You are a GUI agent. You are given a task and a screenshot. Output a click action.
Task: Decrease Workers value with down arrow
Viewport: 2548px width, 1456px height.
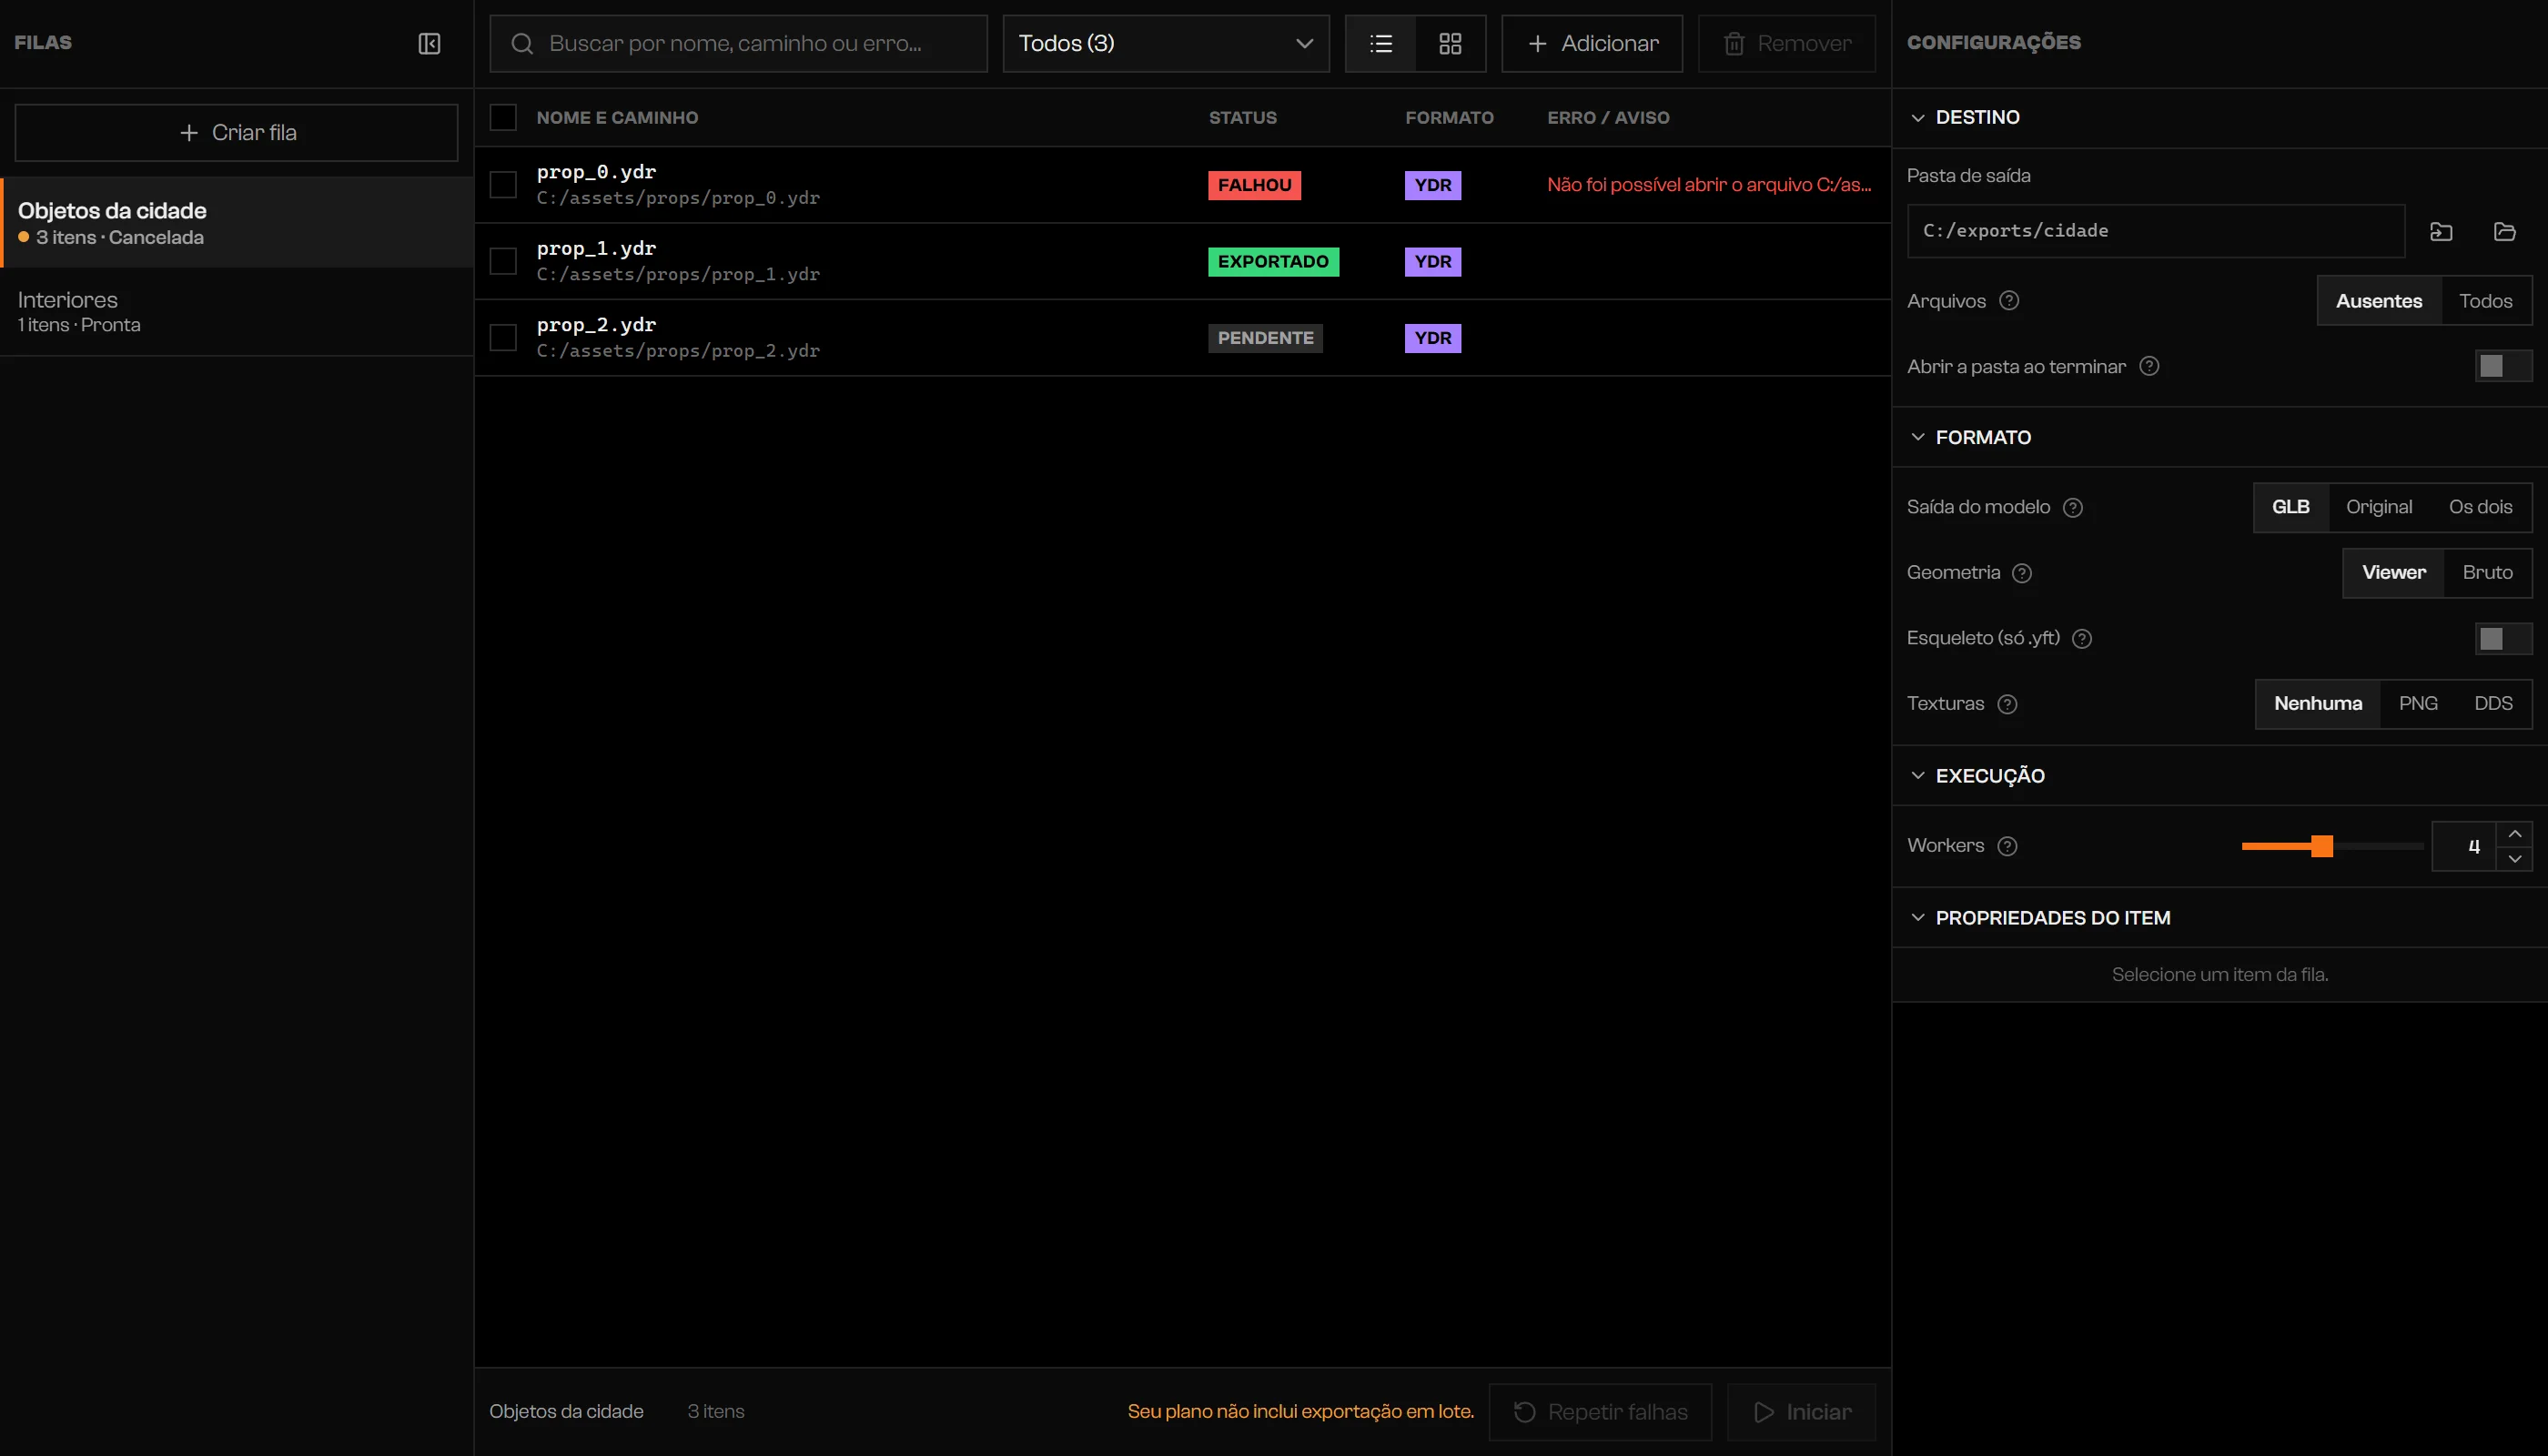[x=2514, y=859]
